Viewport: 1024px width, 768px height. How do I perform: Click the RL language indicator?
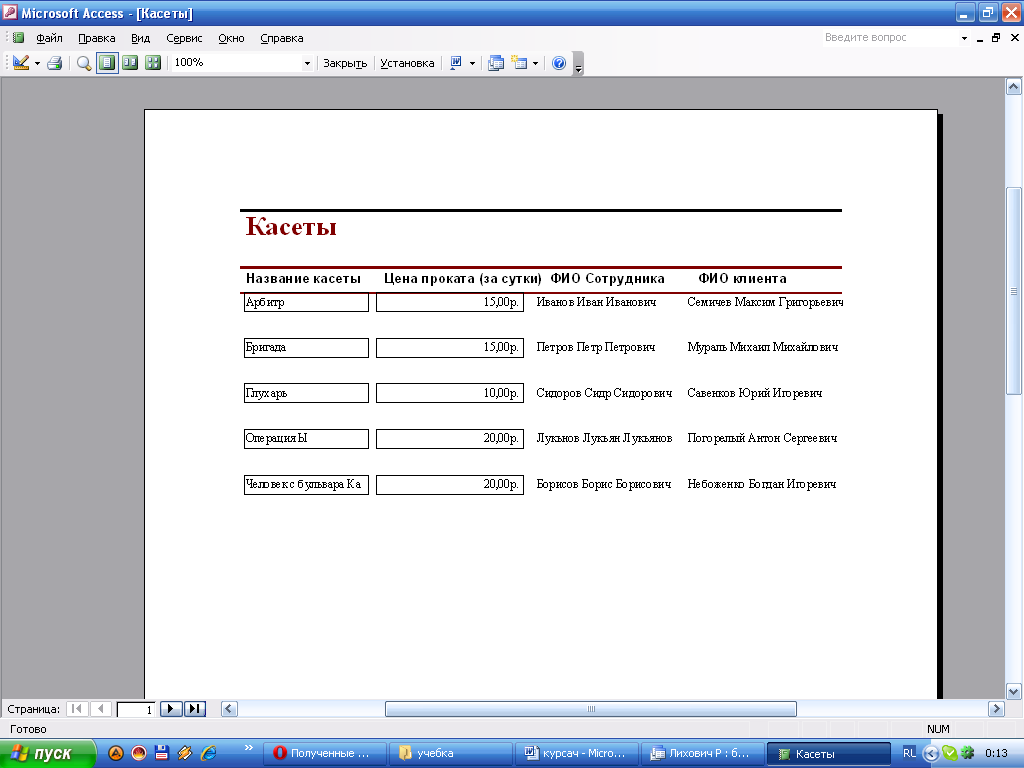coord(909,753)
